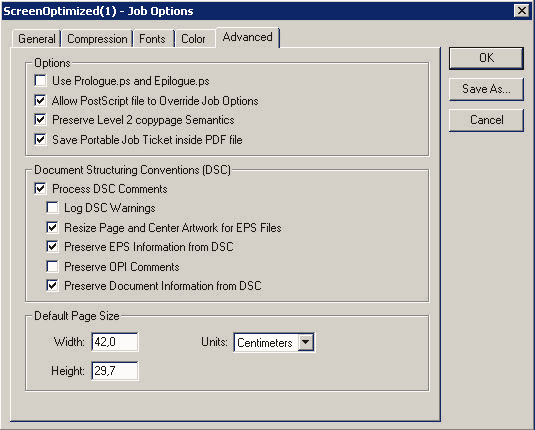Image resolution: width=535 pixels, height=430 pixels.
Task: Select the Centimeters units combo box
Action: coord(274,342)
